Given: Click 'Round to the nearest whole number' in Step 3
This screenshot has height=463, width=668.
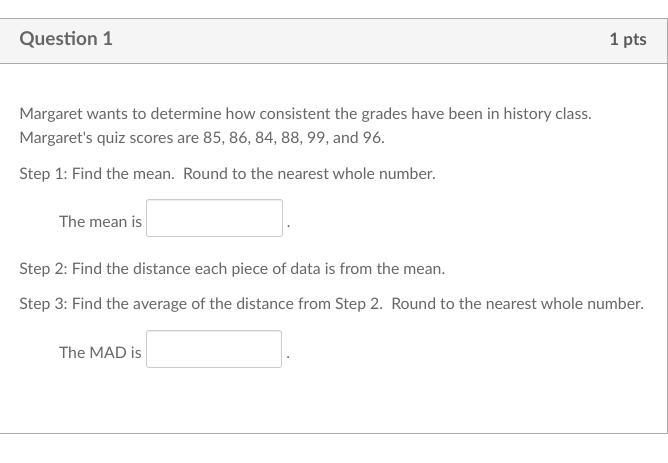Looking at the screenshot, I should click(518, 304).
